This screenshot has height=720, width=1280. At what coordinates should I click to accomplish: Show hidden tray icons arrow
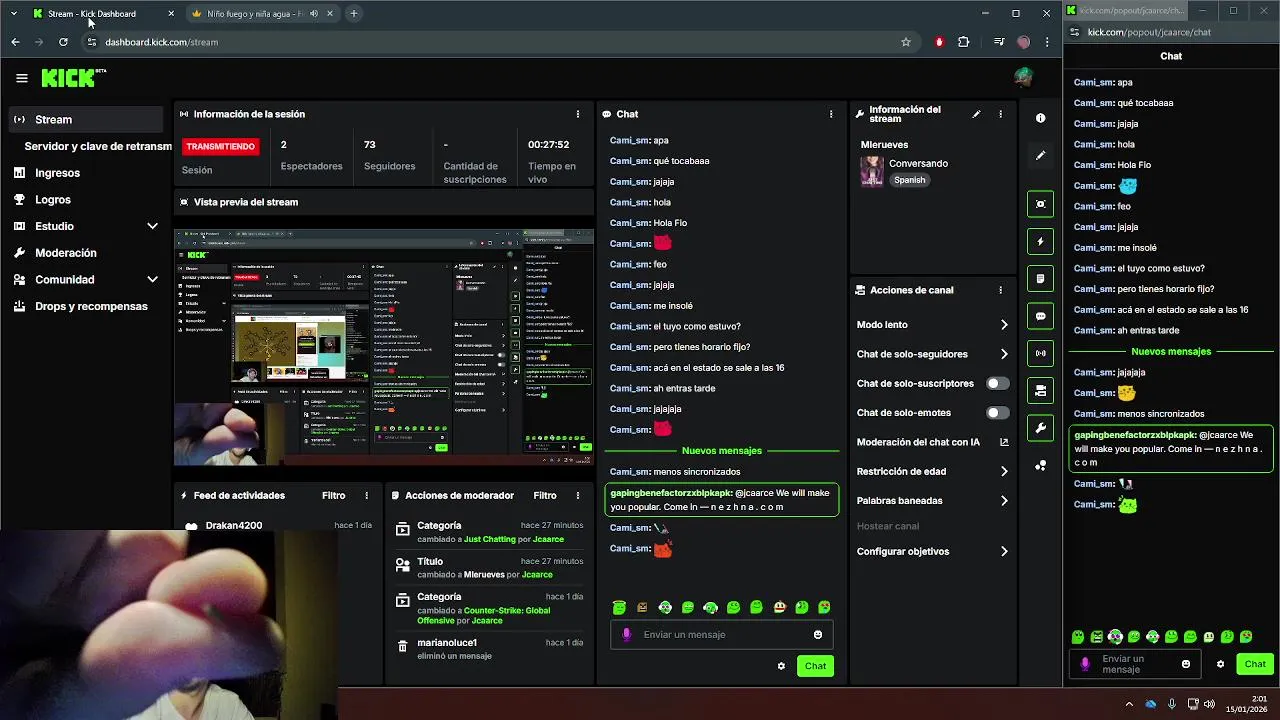1129,704
